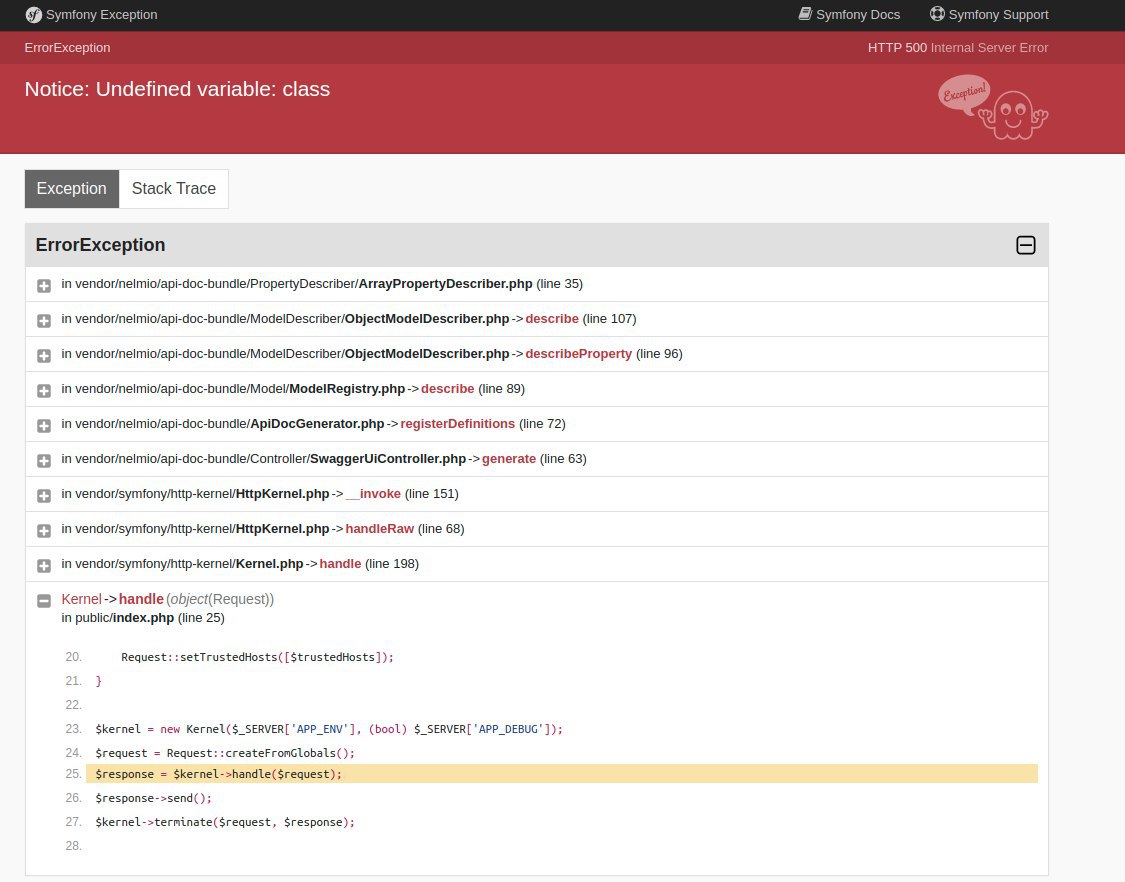Expand ObjectModelDescriber.php describe line 107 trace

(44, 321)
